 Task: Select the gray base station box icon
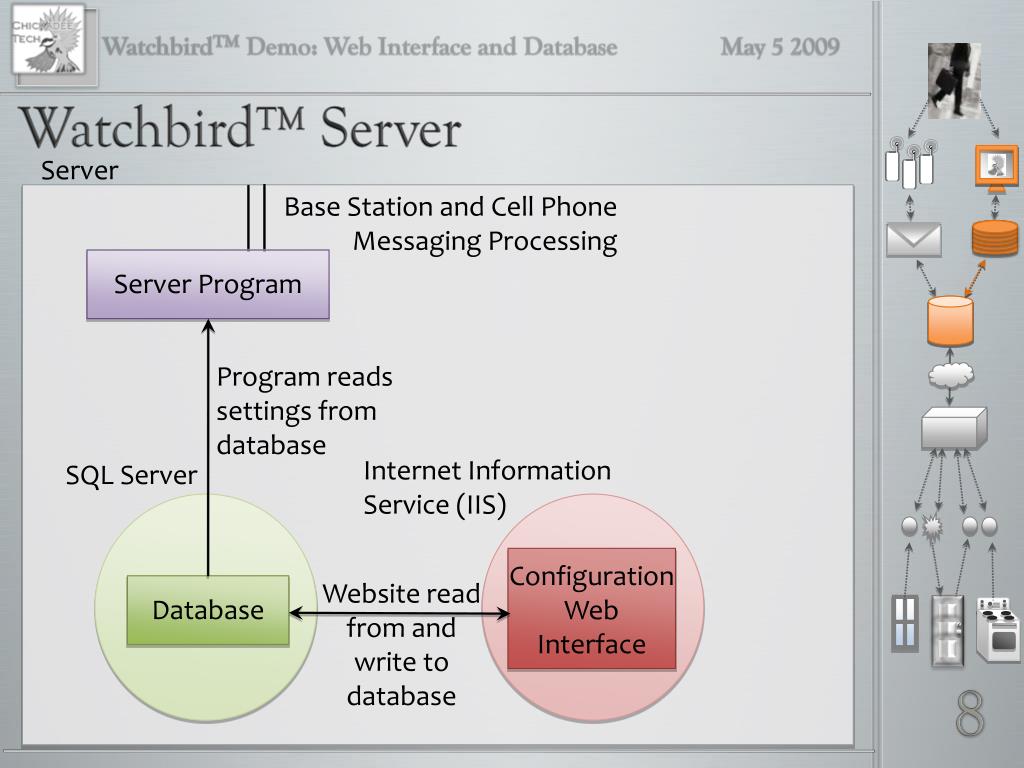click(x=953, y=428)
